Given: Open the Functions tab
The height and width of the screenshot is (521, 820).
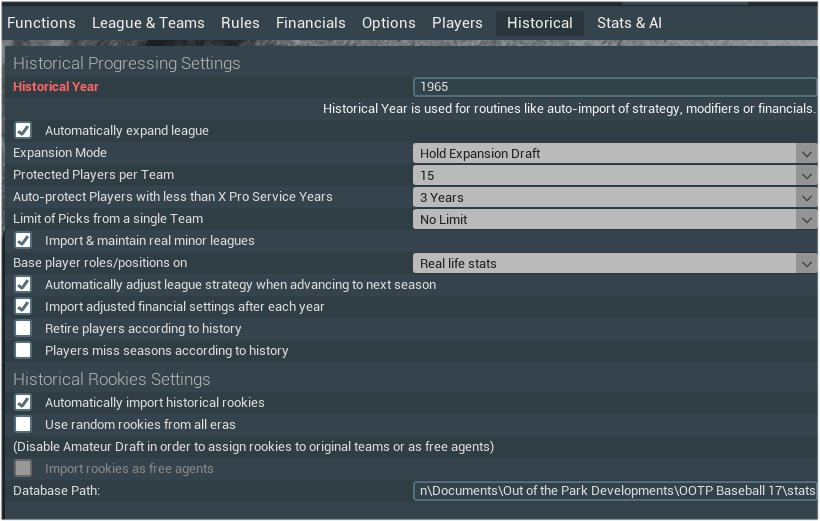Looking at the screenshot, I should 41,23.
